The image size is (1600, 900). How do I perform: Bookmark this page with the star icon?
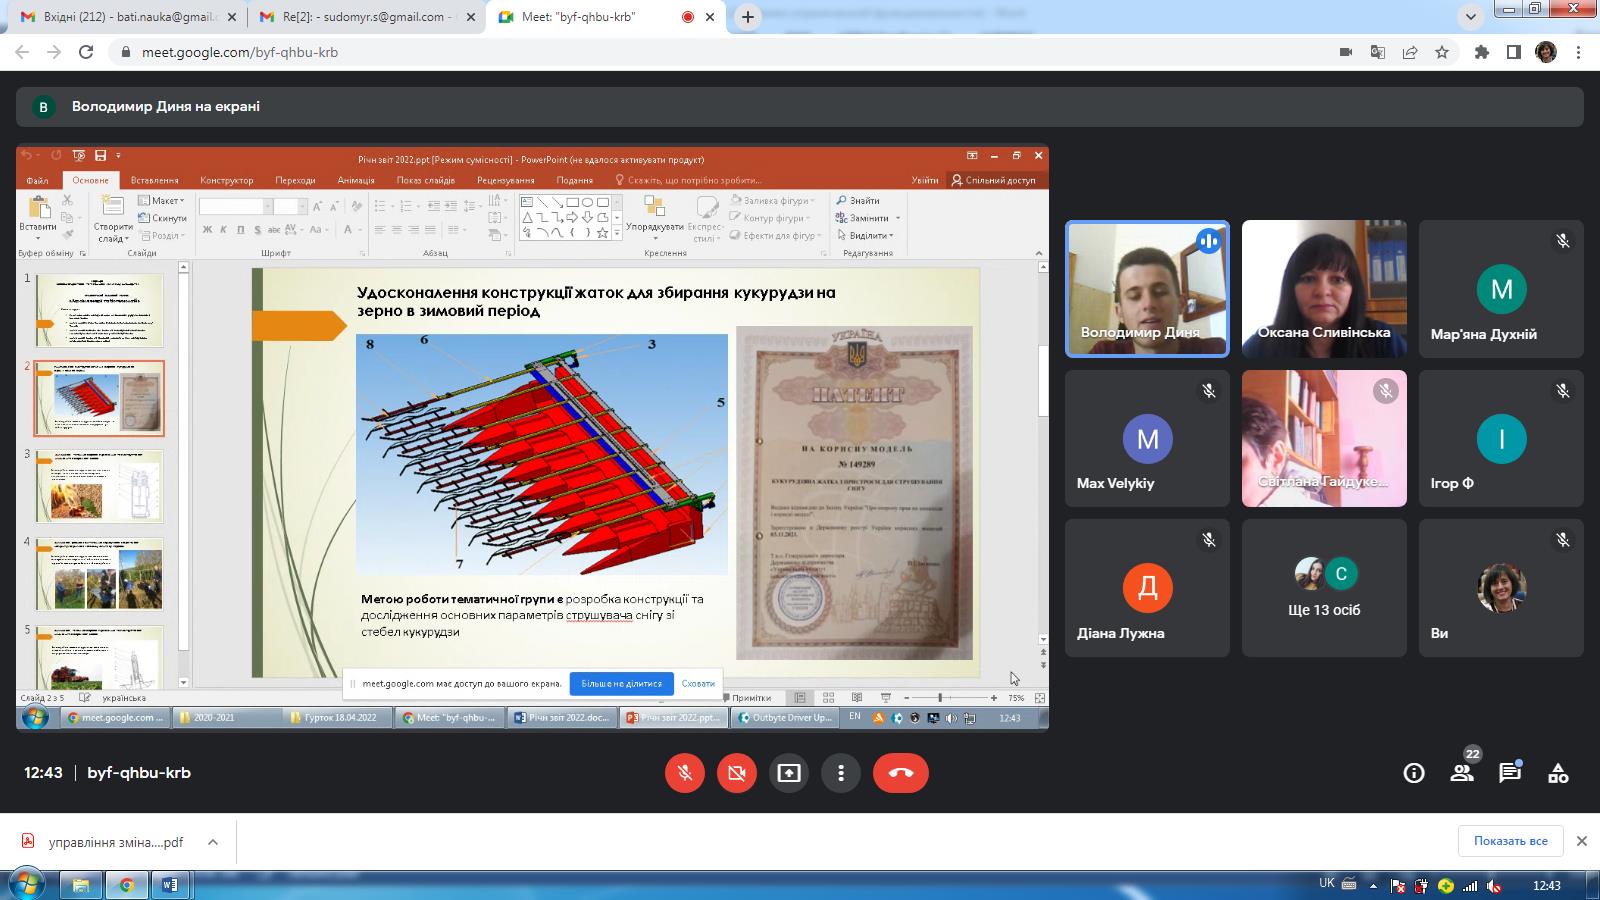1441,52
